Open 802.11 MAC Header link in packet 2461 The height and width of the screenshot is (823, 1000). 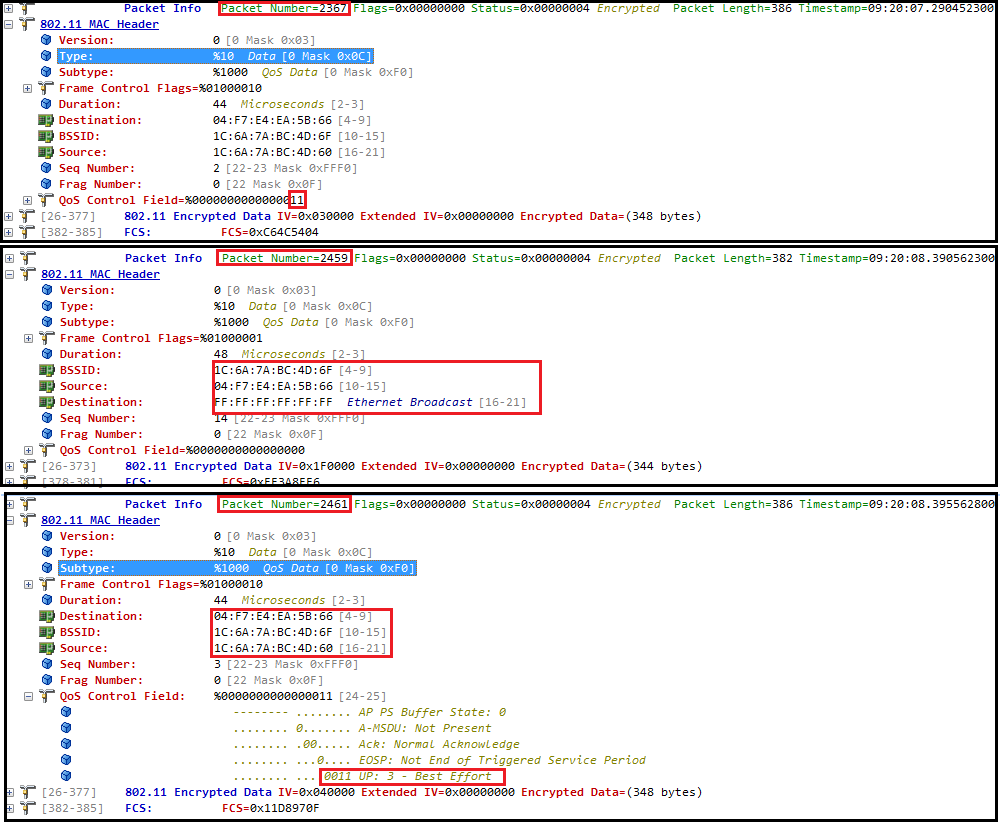(x=100, y=520)
